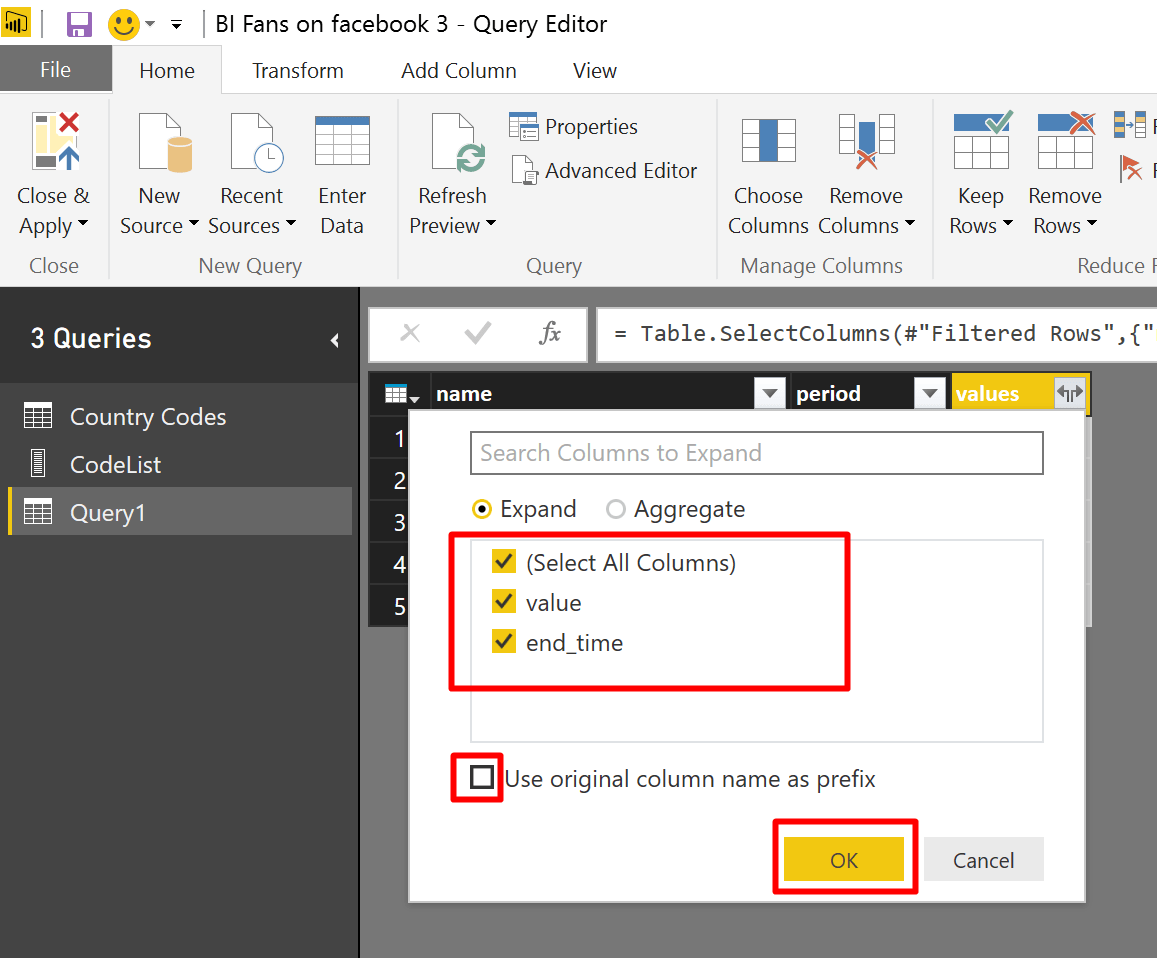The width and height of the screenshot is (1157, 958).
Task: Click the Close & Apply icon
Action: point(56,142)
